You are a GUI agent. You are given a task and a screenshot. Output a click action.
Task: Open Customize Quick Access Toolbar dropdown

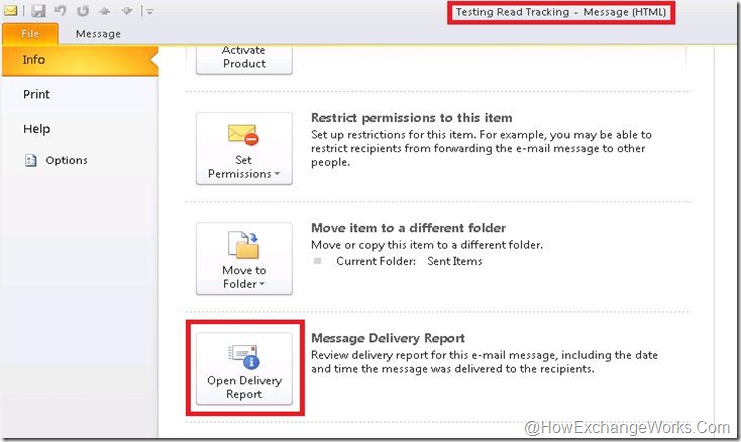[x=149, y=11]
